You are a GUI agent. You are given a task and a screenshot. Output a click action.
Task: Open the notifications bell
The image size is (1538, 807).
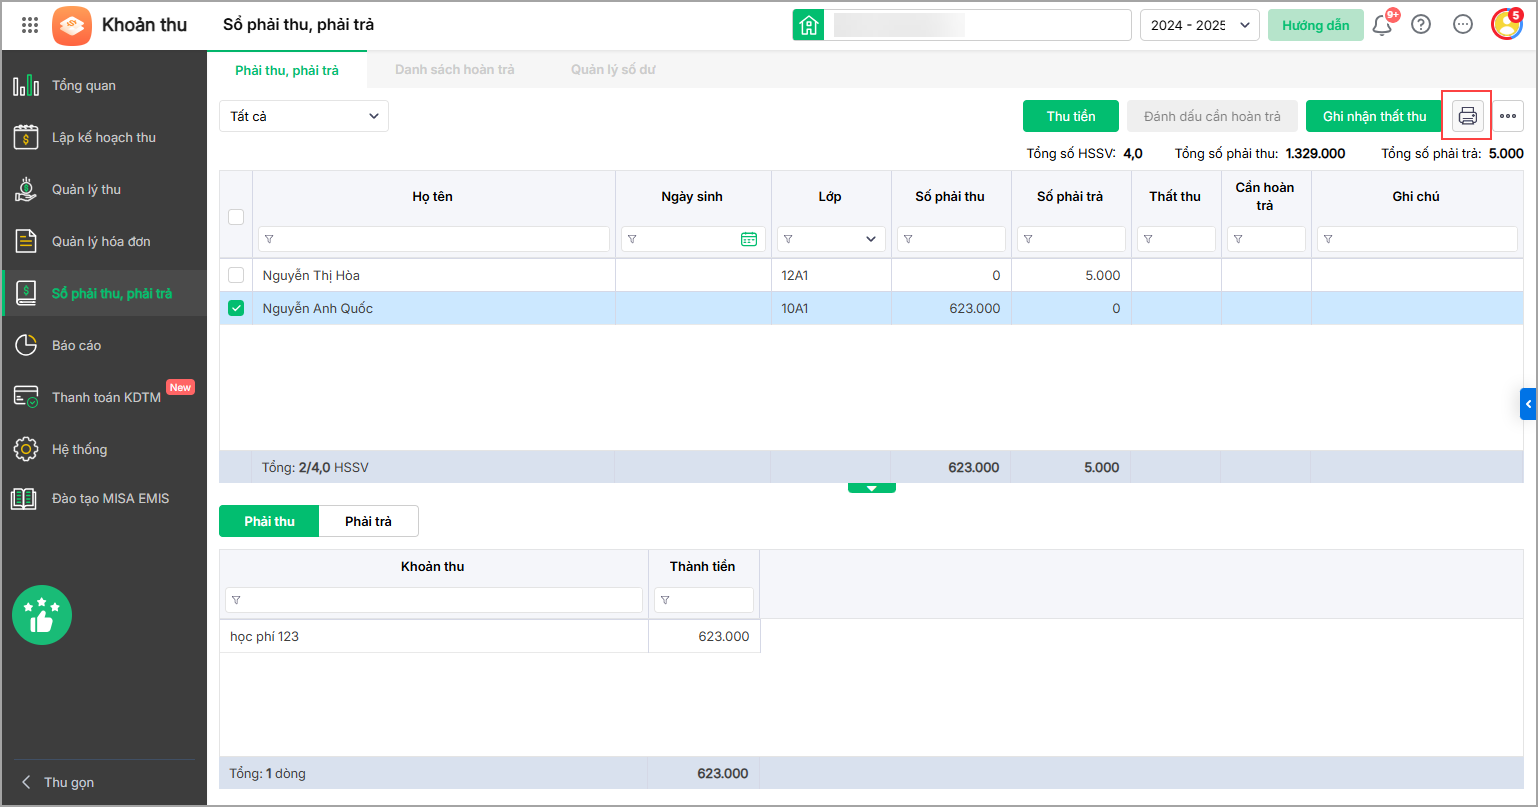pyautogui.click(x=1383, y=25)
